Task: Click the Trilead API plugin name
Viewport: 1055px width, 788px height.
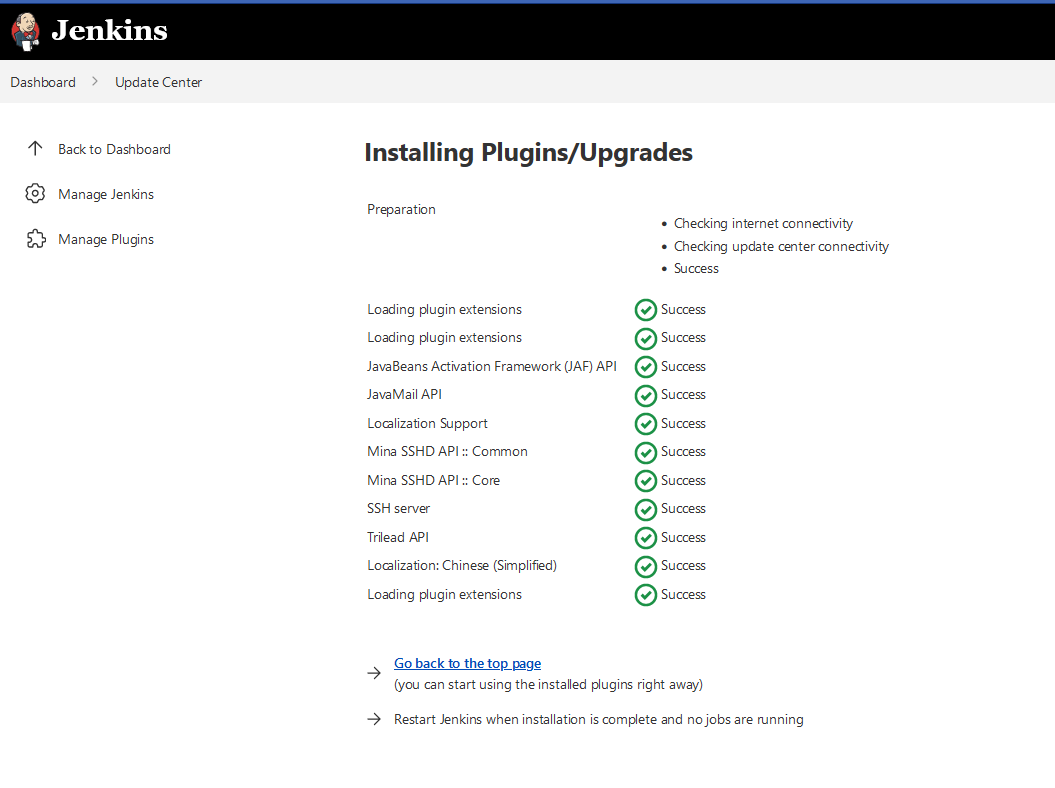Action: tap(398, 537)
